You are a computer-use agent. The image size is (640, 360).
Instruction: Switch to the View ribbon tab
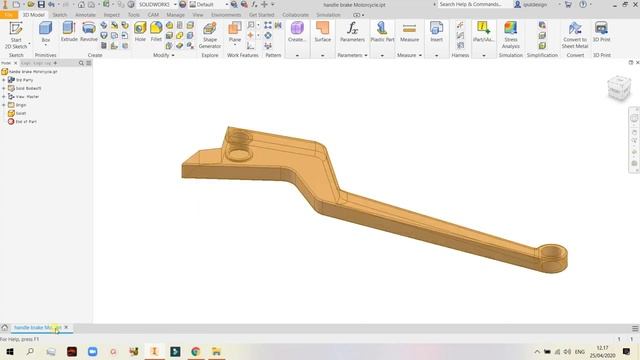198,15
